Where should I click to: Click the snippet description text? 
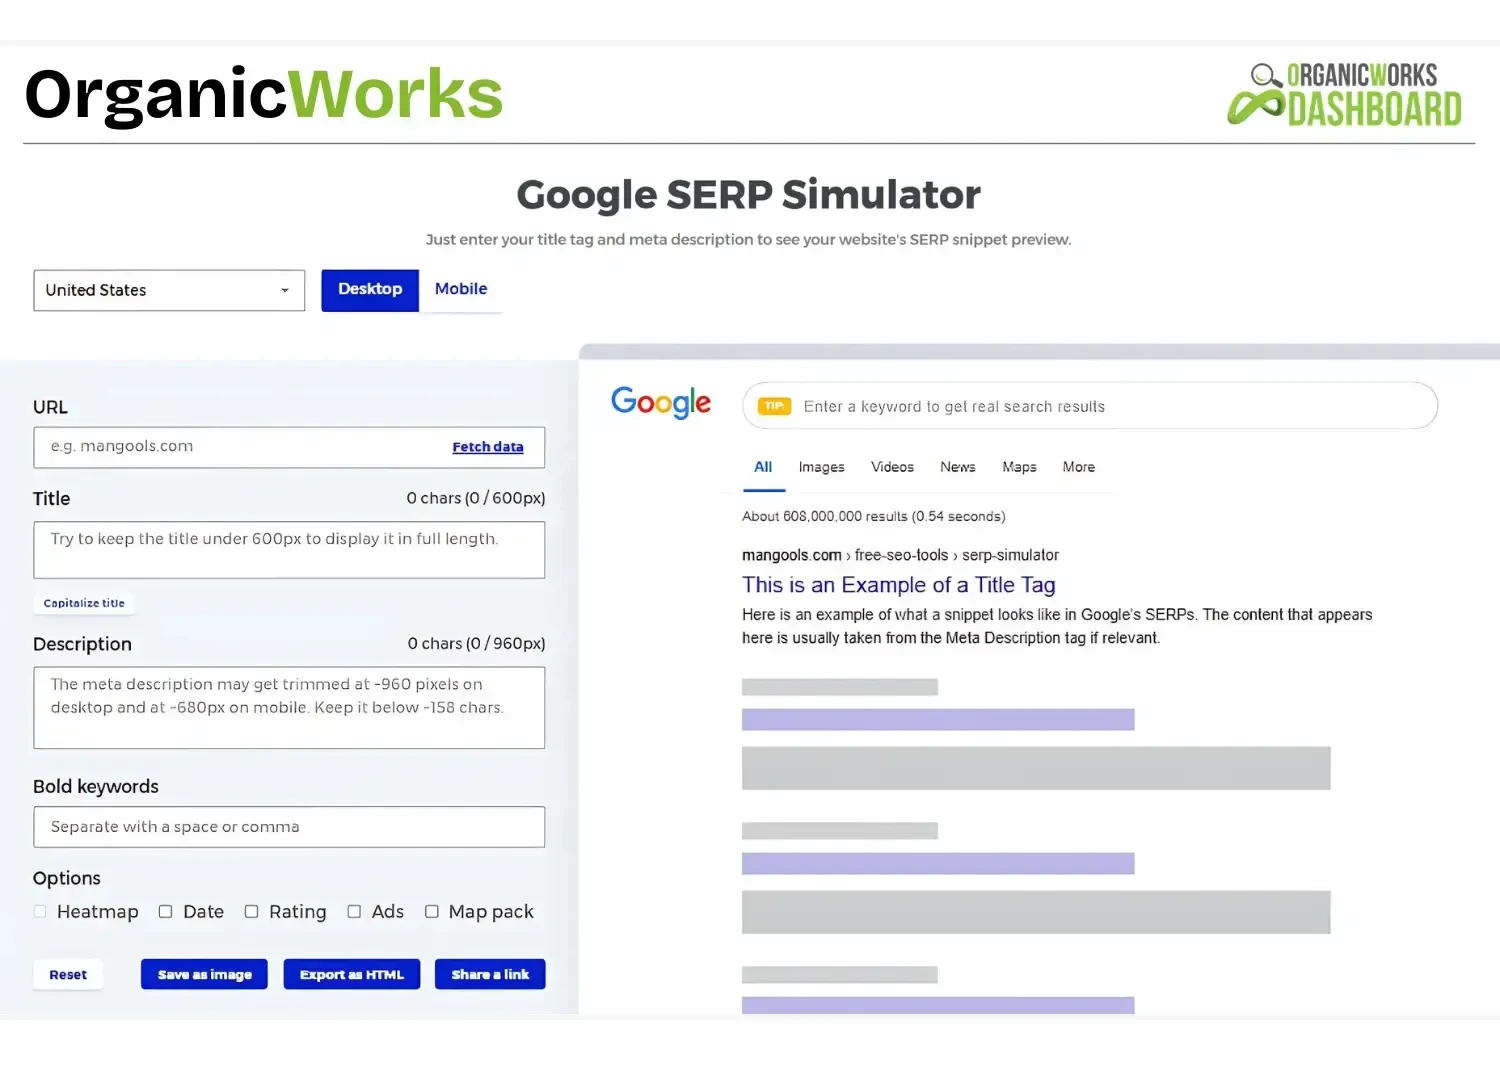1057,626
